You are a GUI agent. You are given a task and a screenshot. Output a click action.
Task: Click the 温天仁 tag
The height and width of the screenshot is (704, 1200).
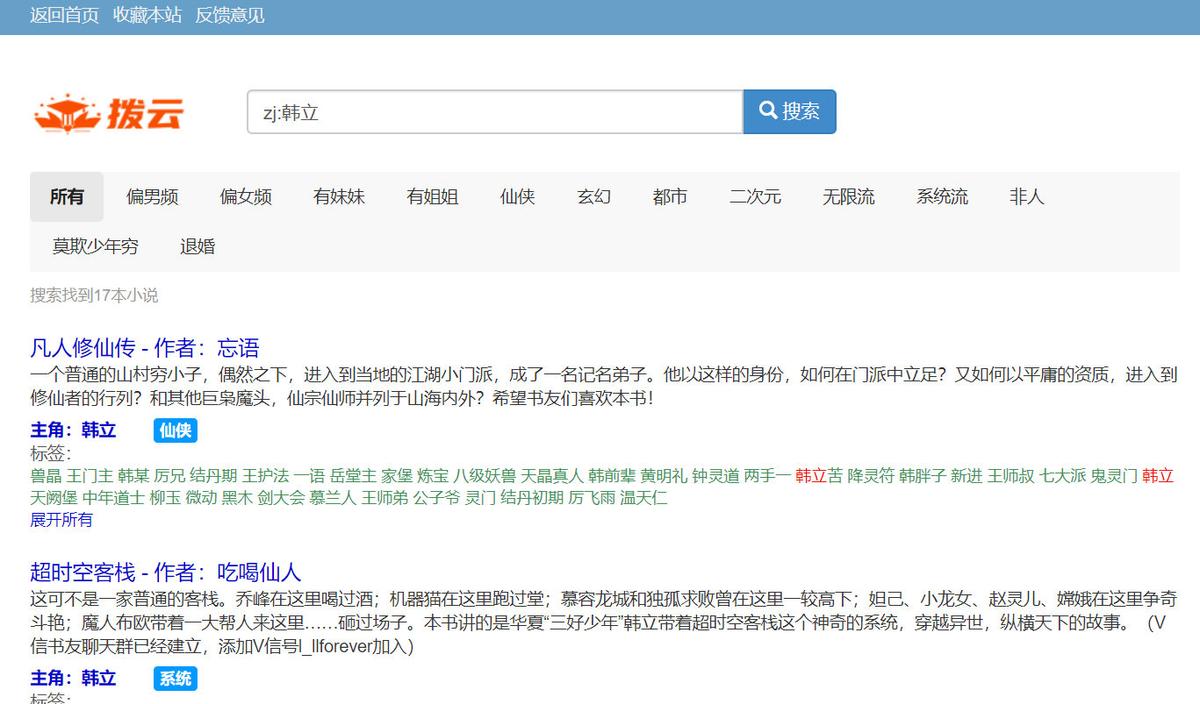[x=644, y=497]
